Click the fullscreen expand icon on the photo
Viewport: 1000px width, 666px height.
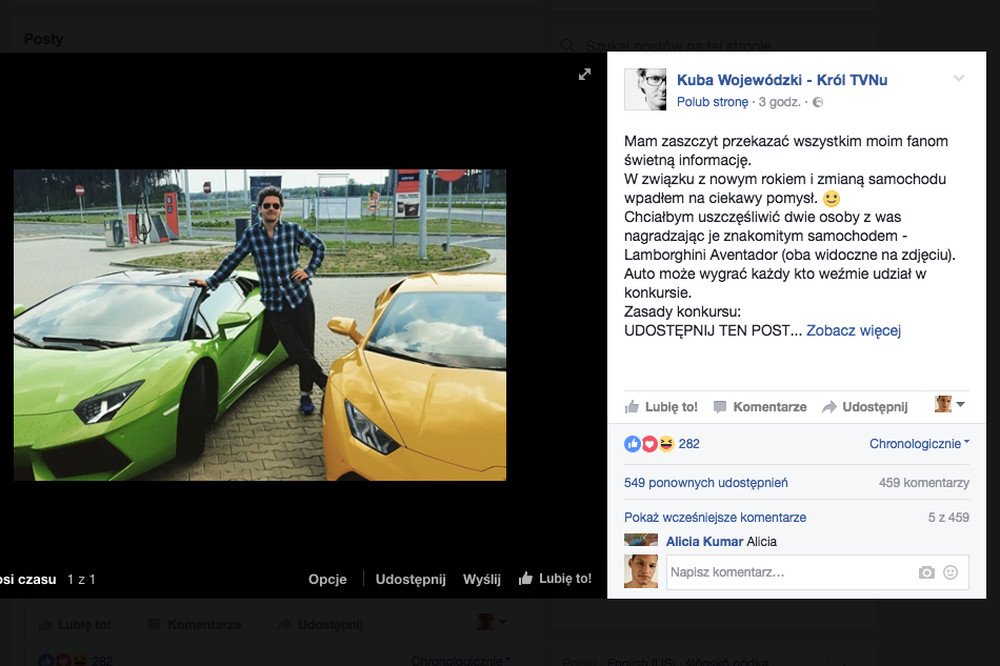point(585,74)
